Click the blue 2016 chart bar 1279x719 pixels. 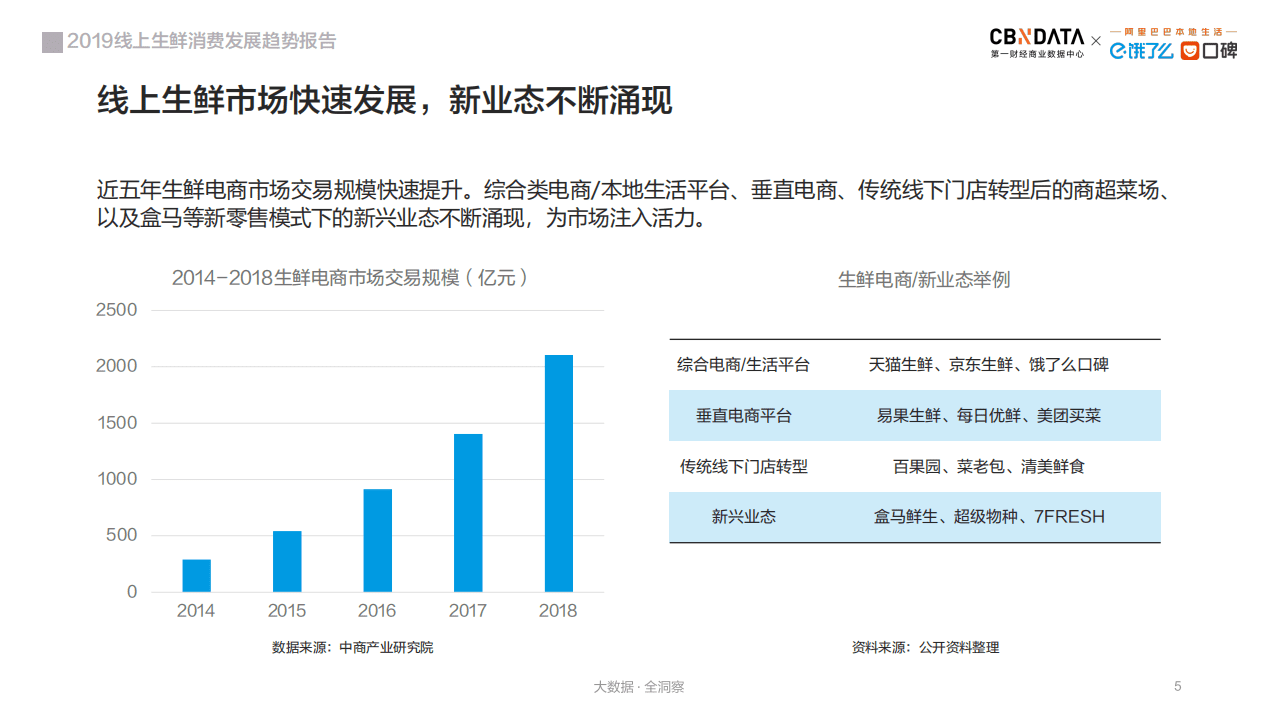[x=378, y=540]
